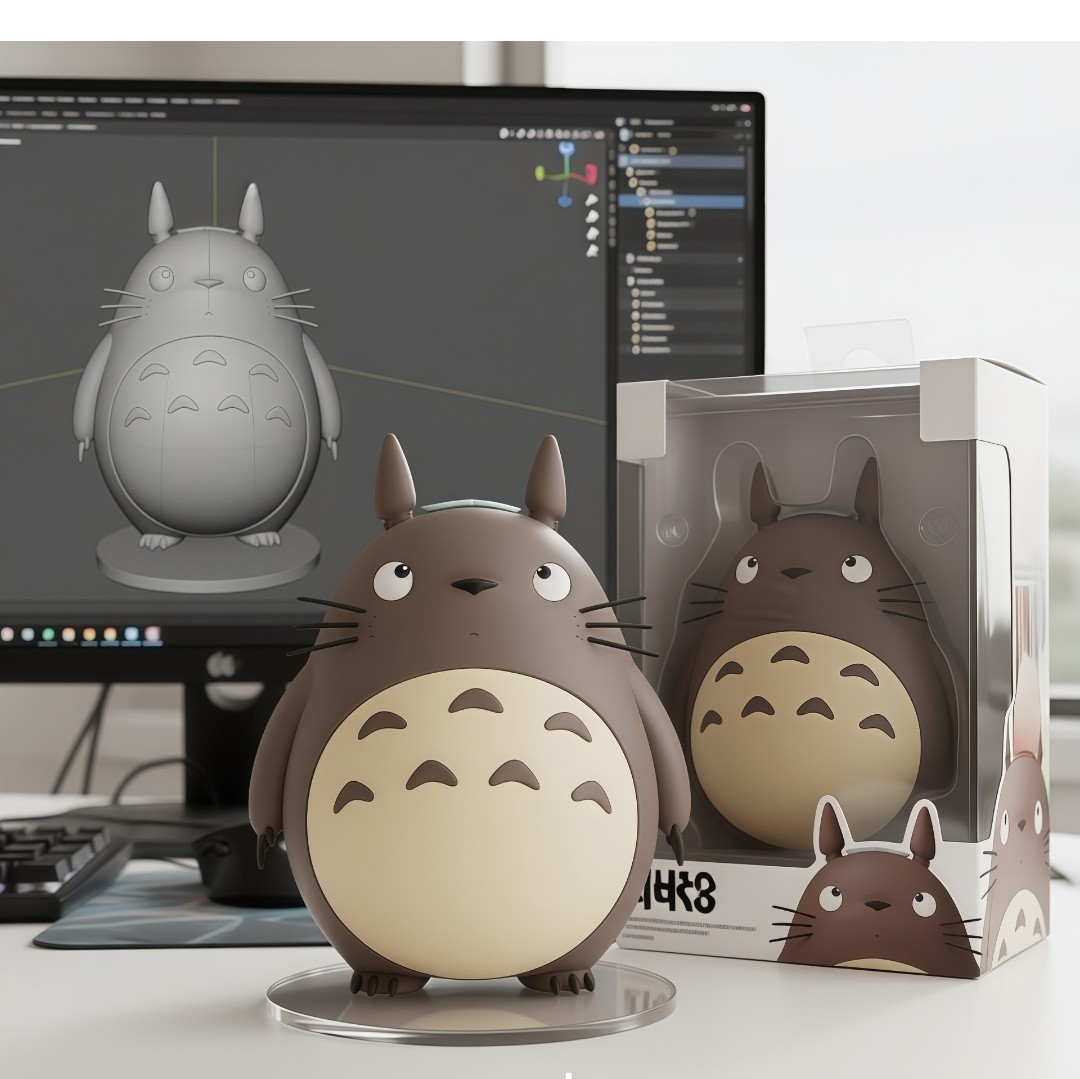Select the dimmer highlighted row near the outliner top

pyautogui.click(x=681, y=161)
